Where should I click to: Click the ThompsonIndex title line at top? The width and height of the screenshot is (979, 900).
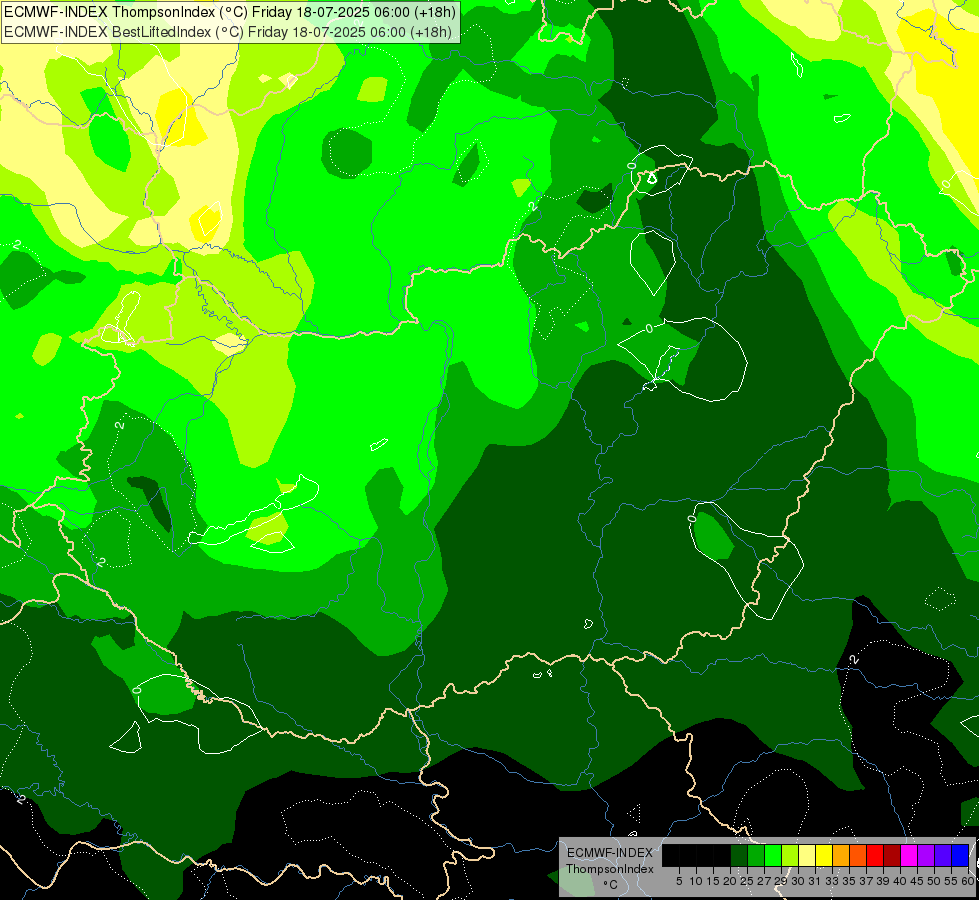(230, 12)
